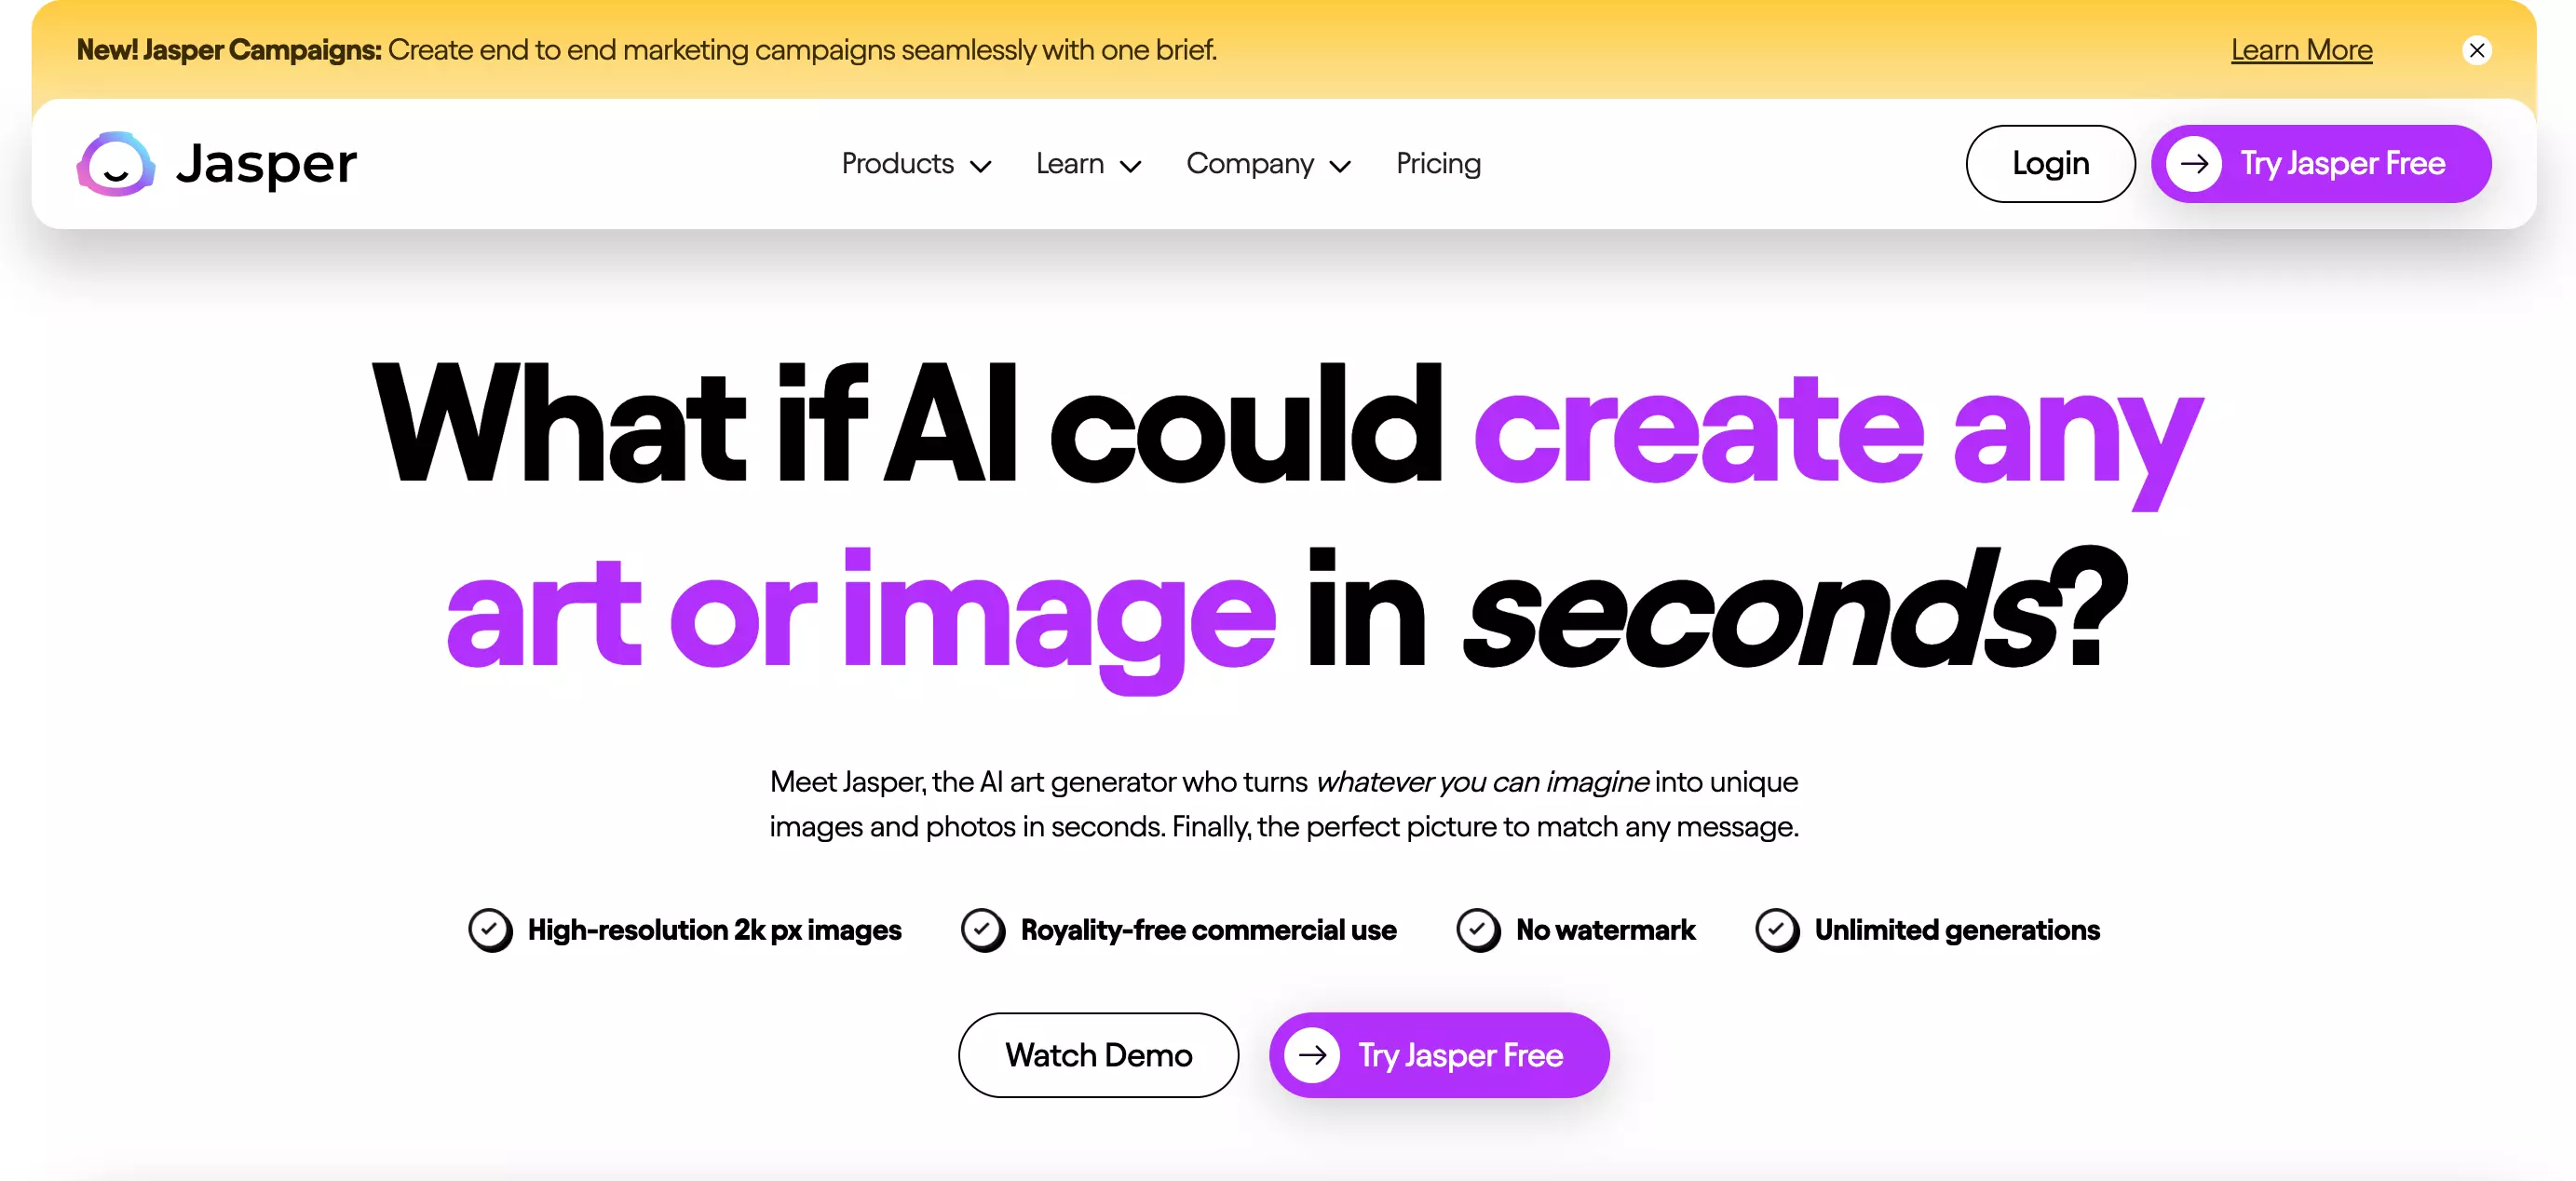
Task: Click the Login button
Action: (x=2051, y=164)
